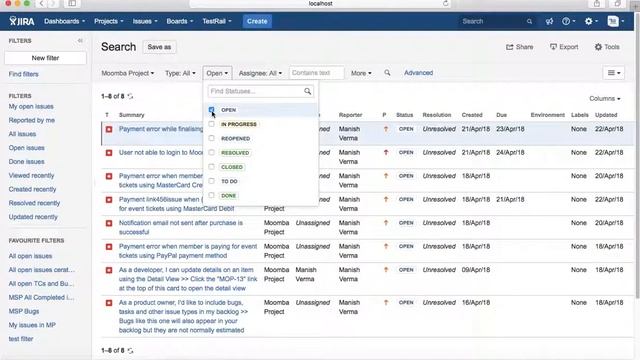Click the JIRA logo
Image resolution: width=640 pixels, height=360 pixels.
pyautogui.click(x=22, y=21)
